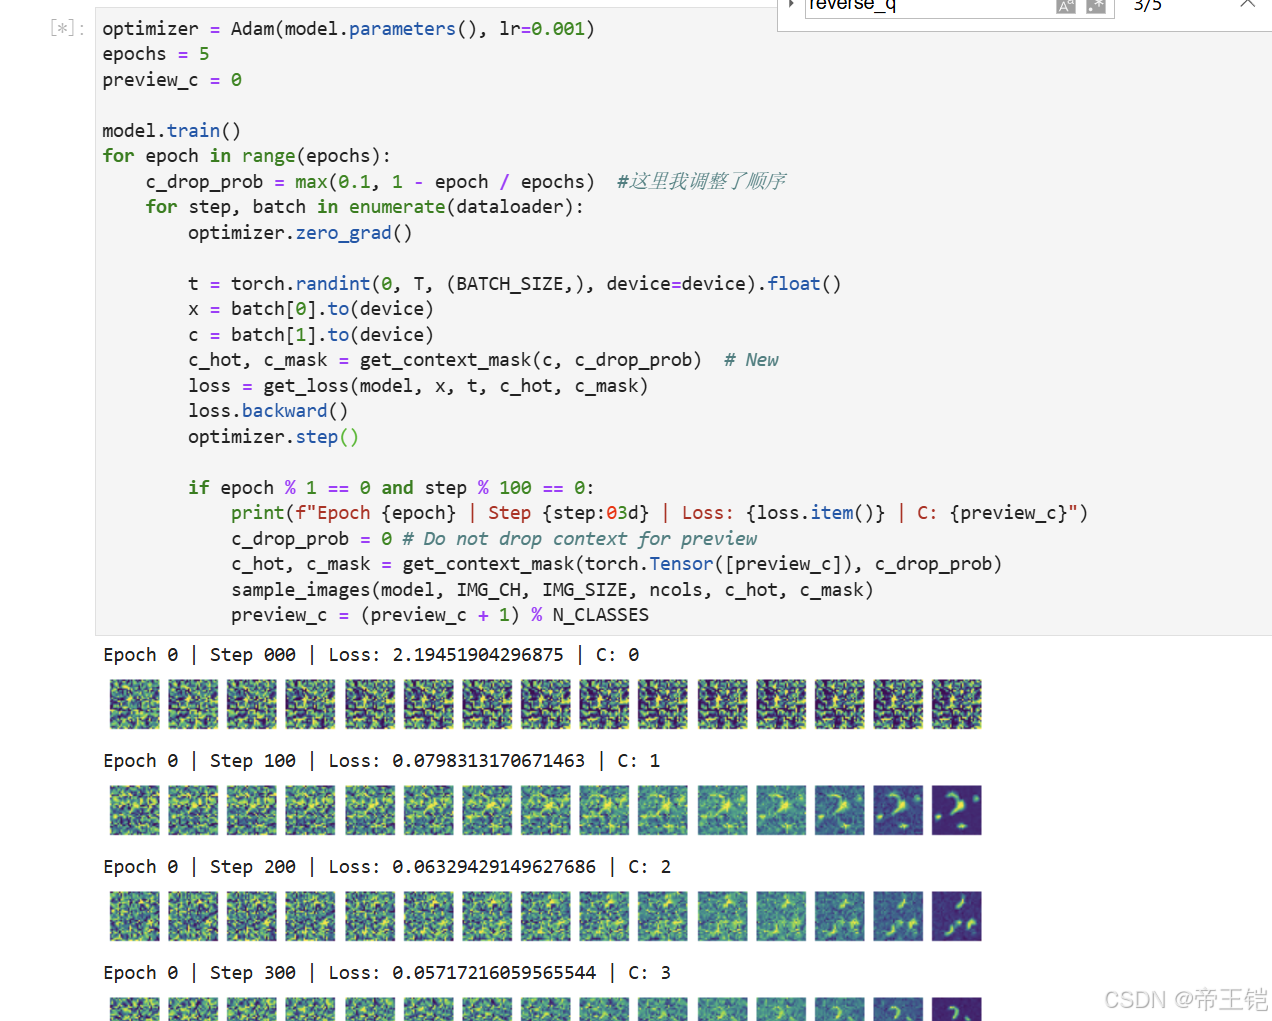Click the [*] cell execution indicator
This screenshot has width=1272, height=1021.
pos(67,29)
